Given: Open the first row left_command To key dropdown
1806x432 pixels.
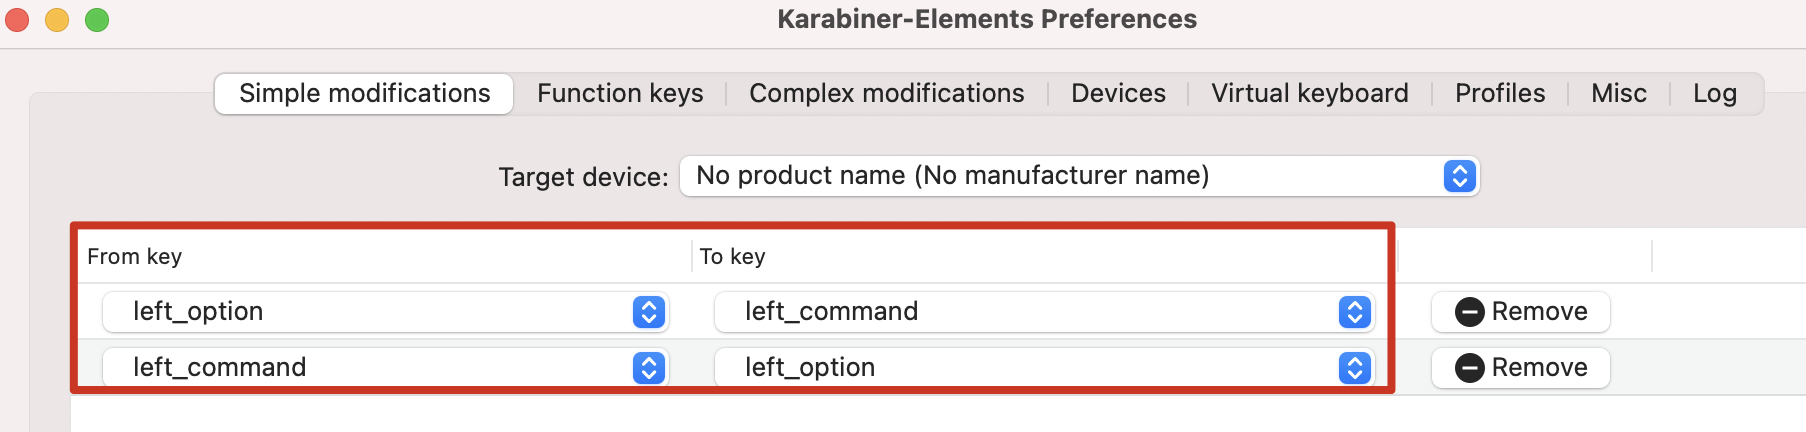Looking at the screenshot, I should (x=1044, y=312).
